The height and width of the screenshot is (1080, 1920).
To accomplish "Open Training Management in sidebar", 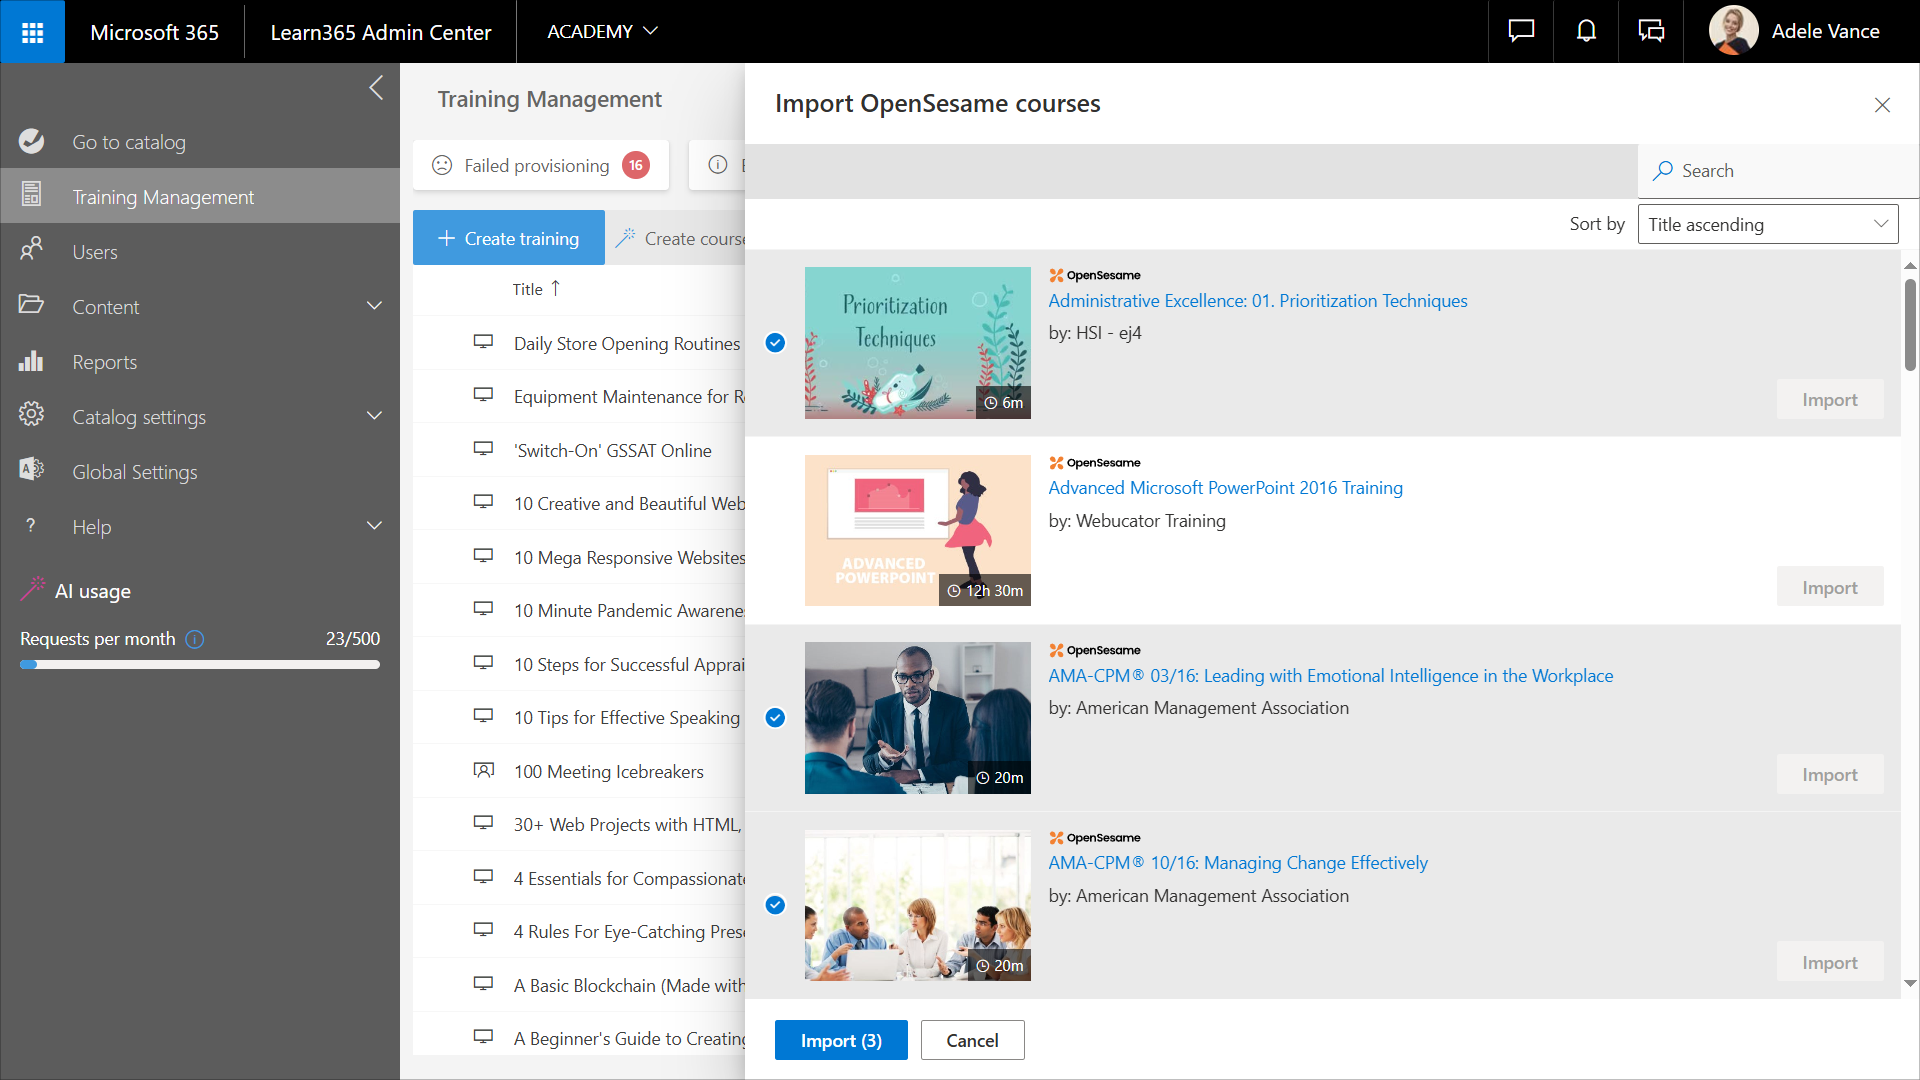I will 200,196.
